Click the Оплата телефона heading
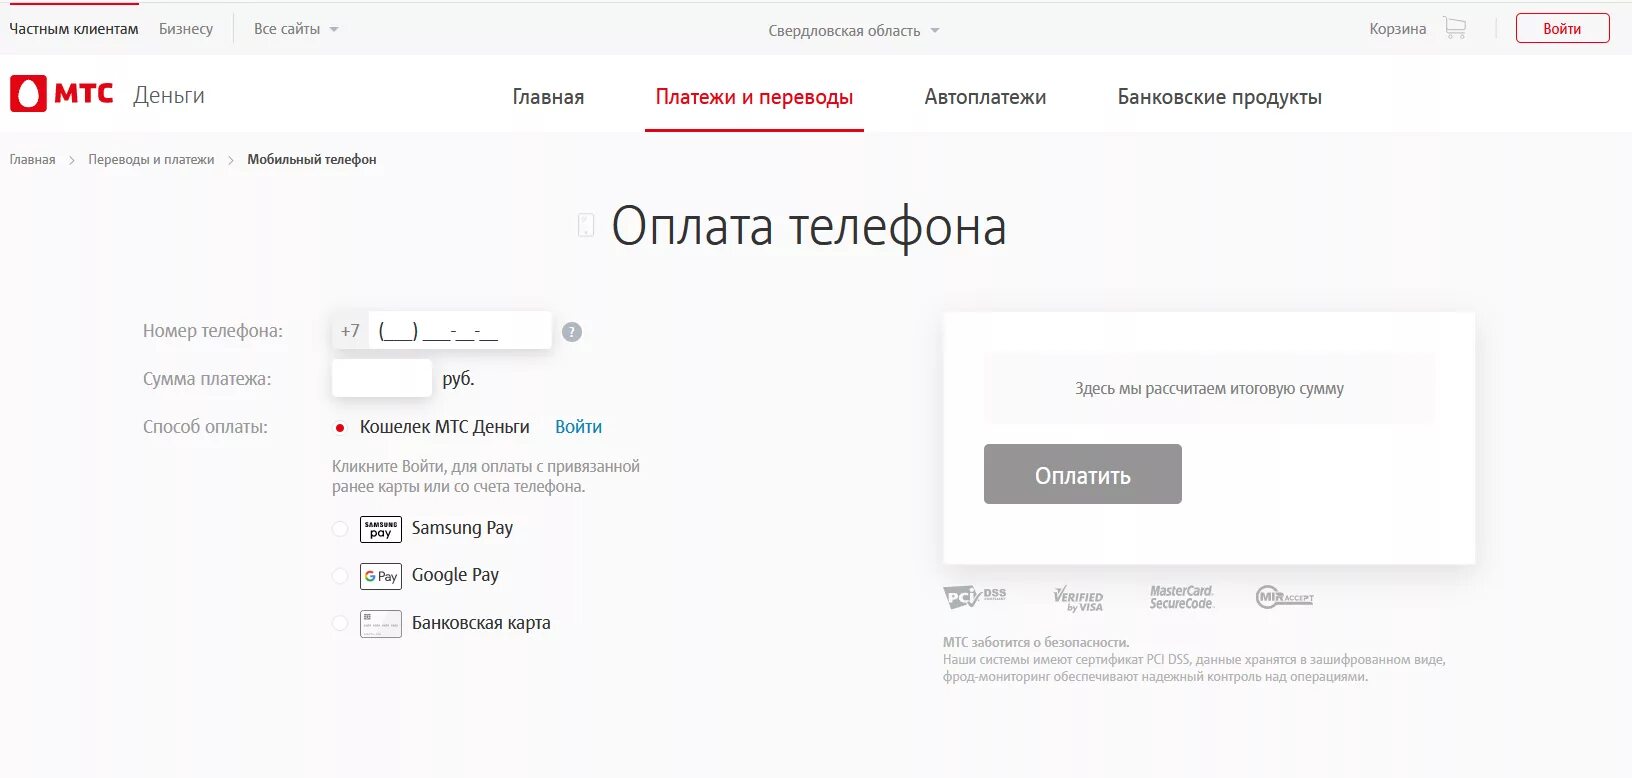The height and width of the screenshot is (778, 1632). [808, 226]
